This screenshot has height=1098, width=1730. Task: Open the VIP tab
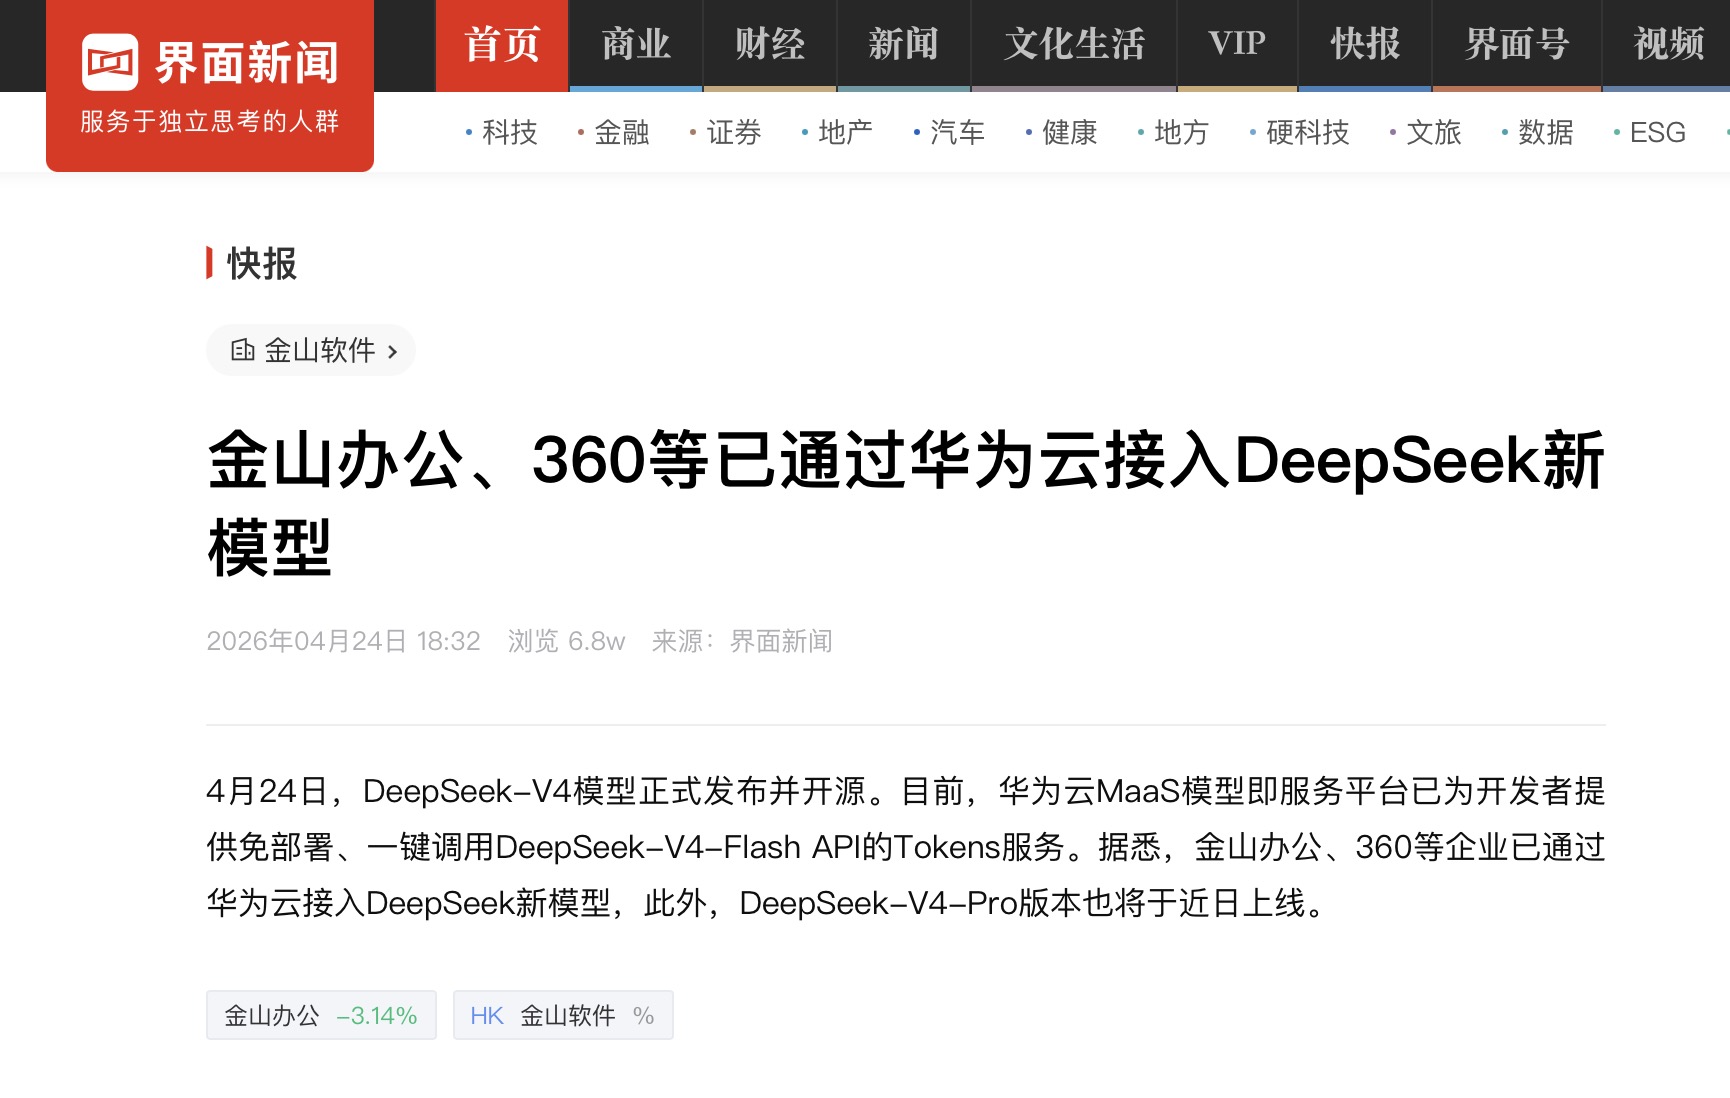click(x=1237, y=45)
